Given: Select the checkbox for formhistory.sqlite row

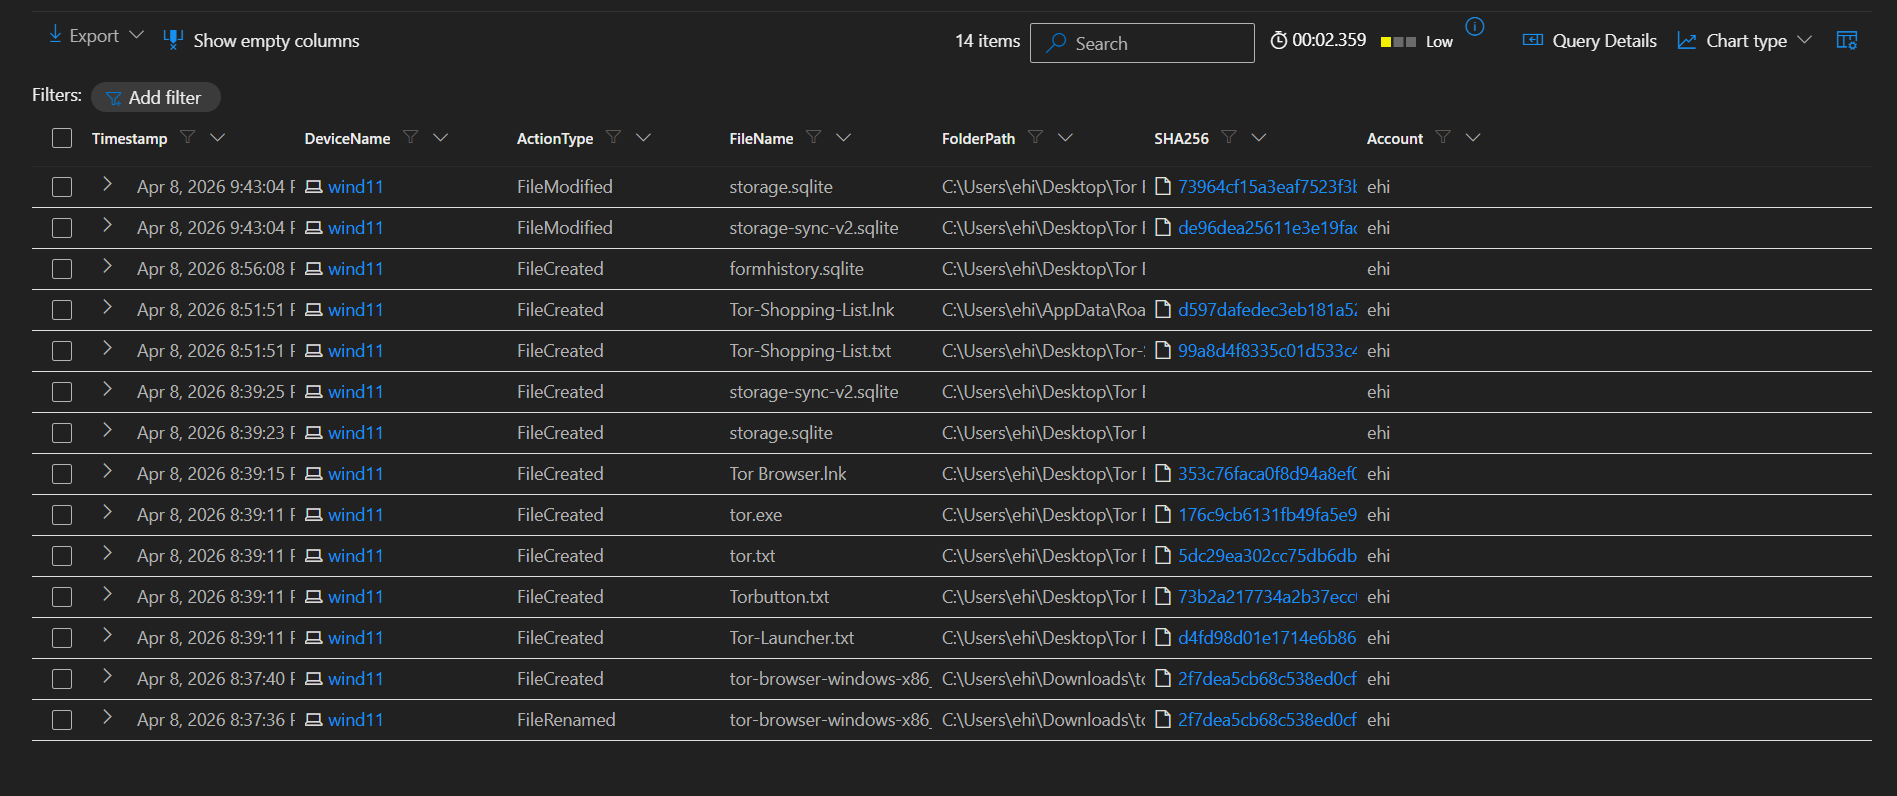Looking at the screenshot, I should pyautogui.click(x=62, y=269).
